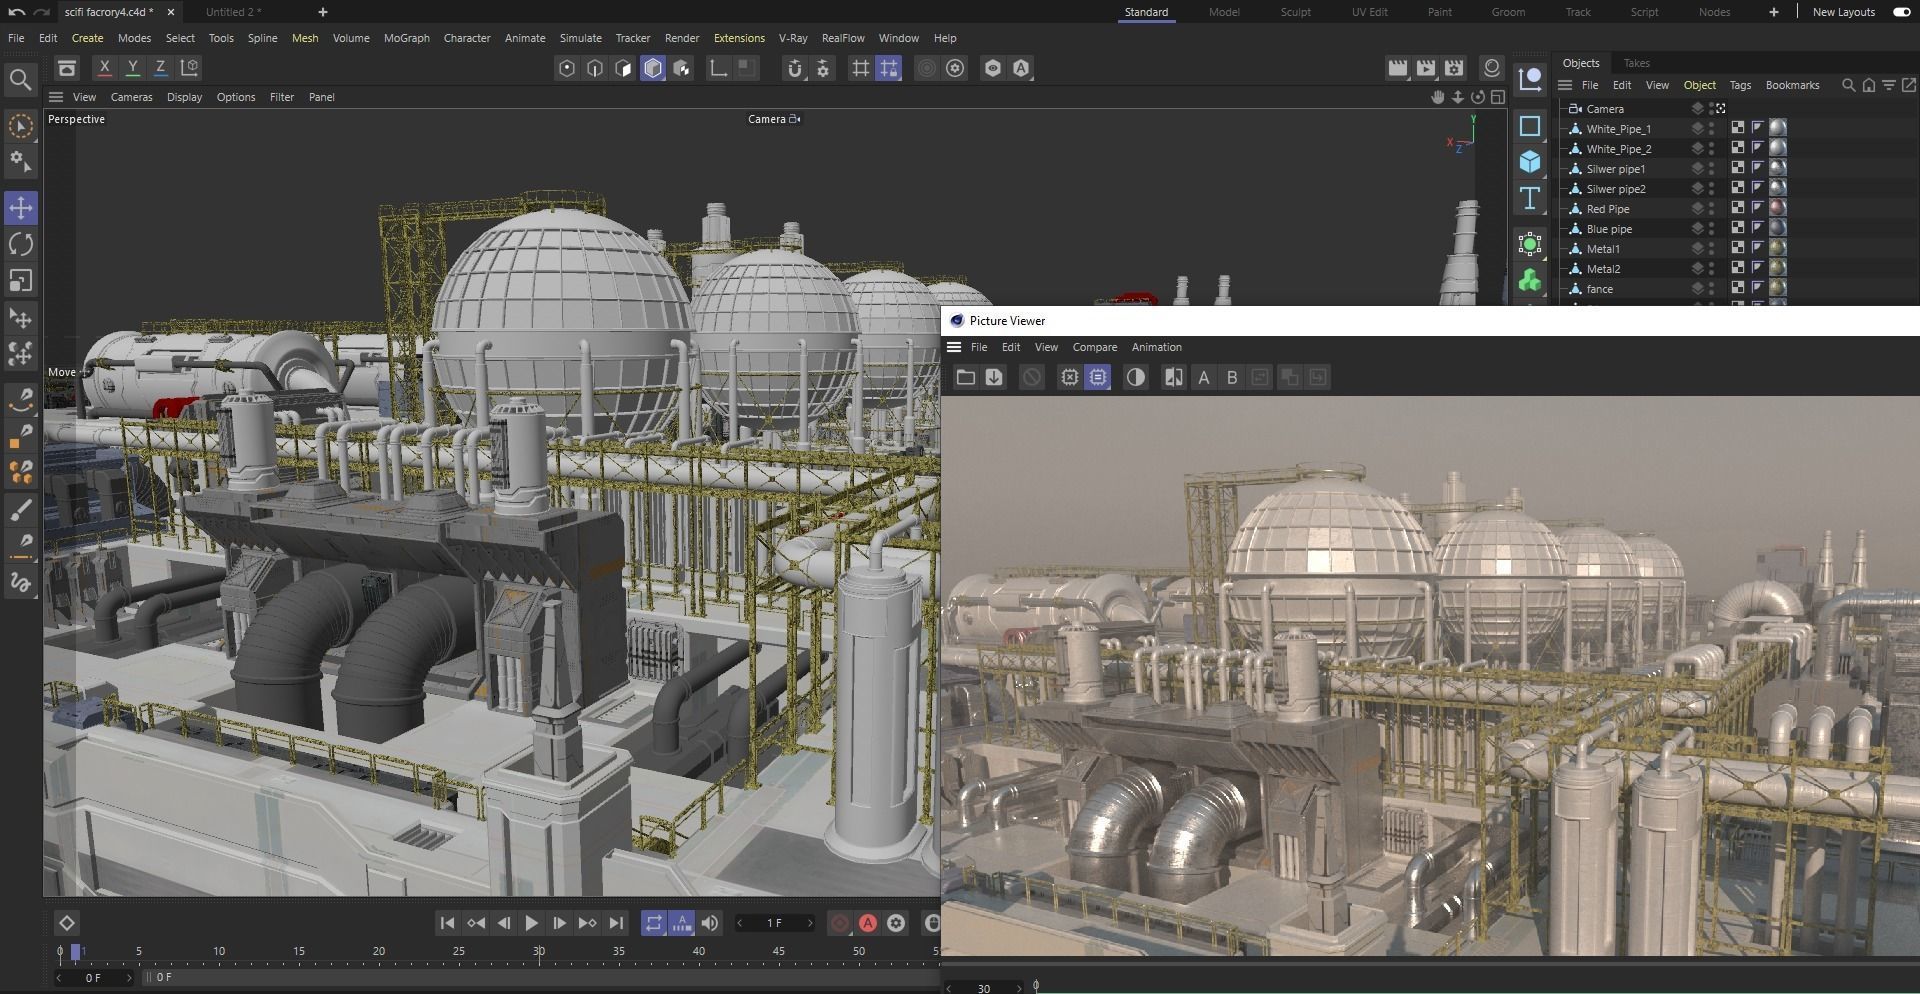Switch to the Sculpt layout tab
Viewport: 1920px width, 994px height.
click(1295, 12)
